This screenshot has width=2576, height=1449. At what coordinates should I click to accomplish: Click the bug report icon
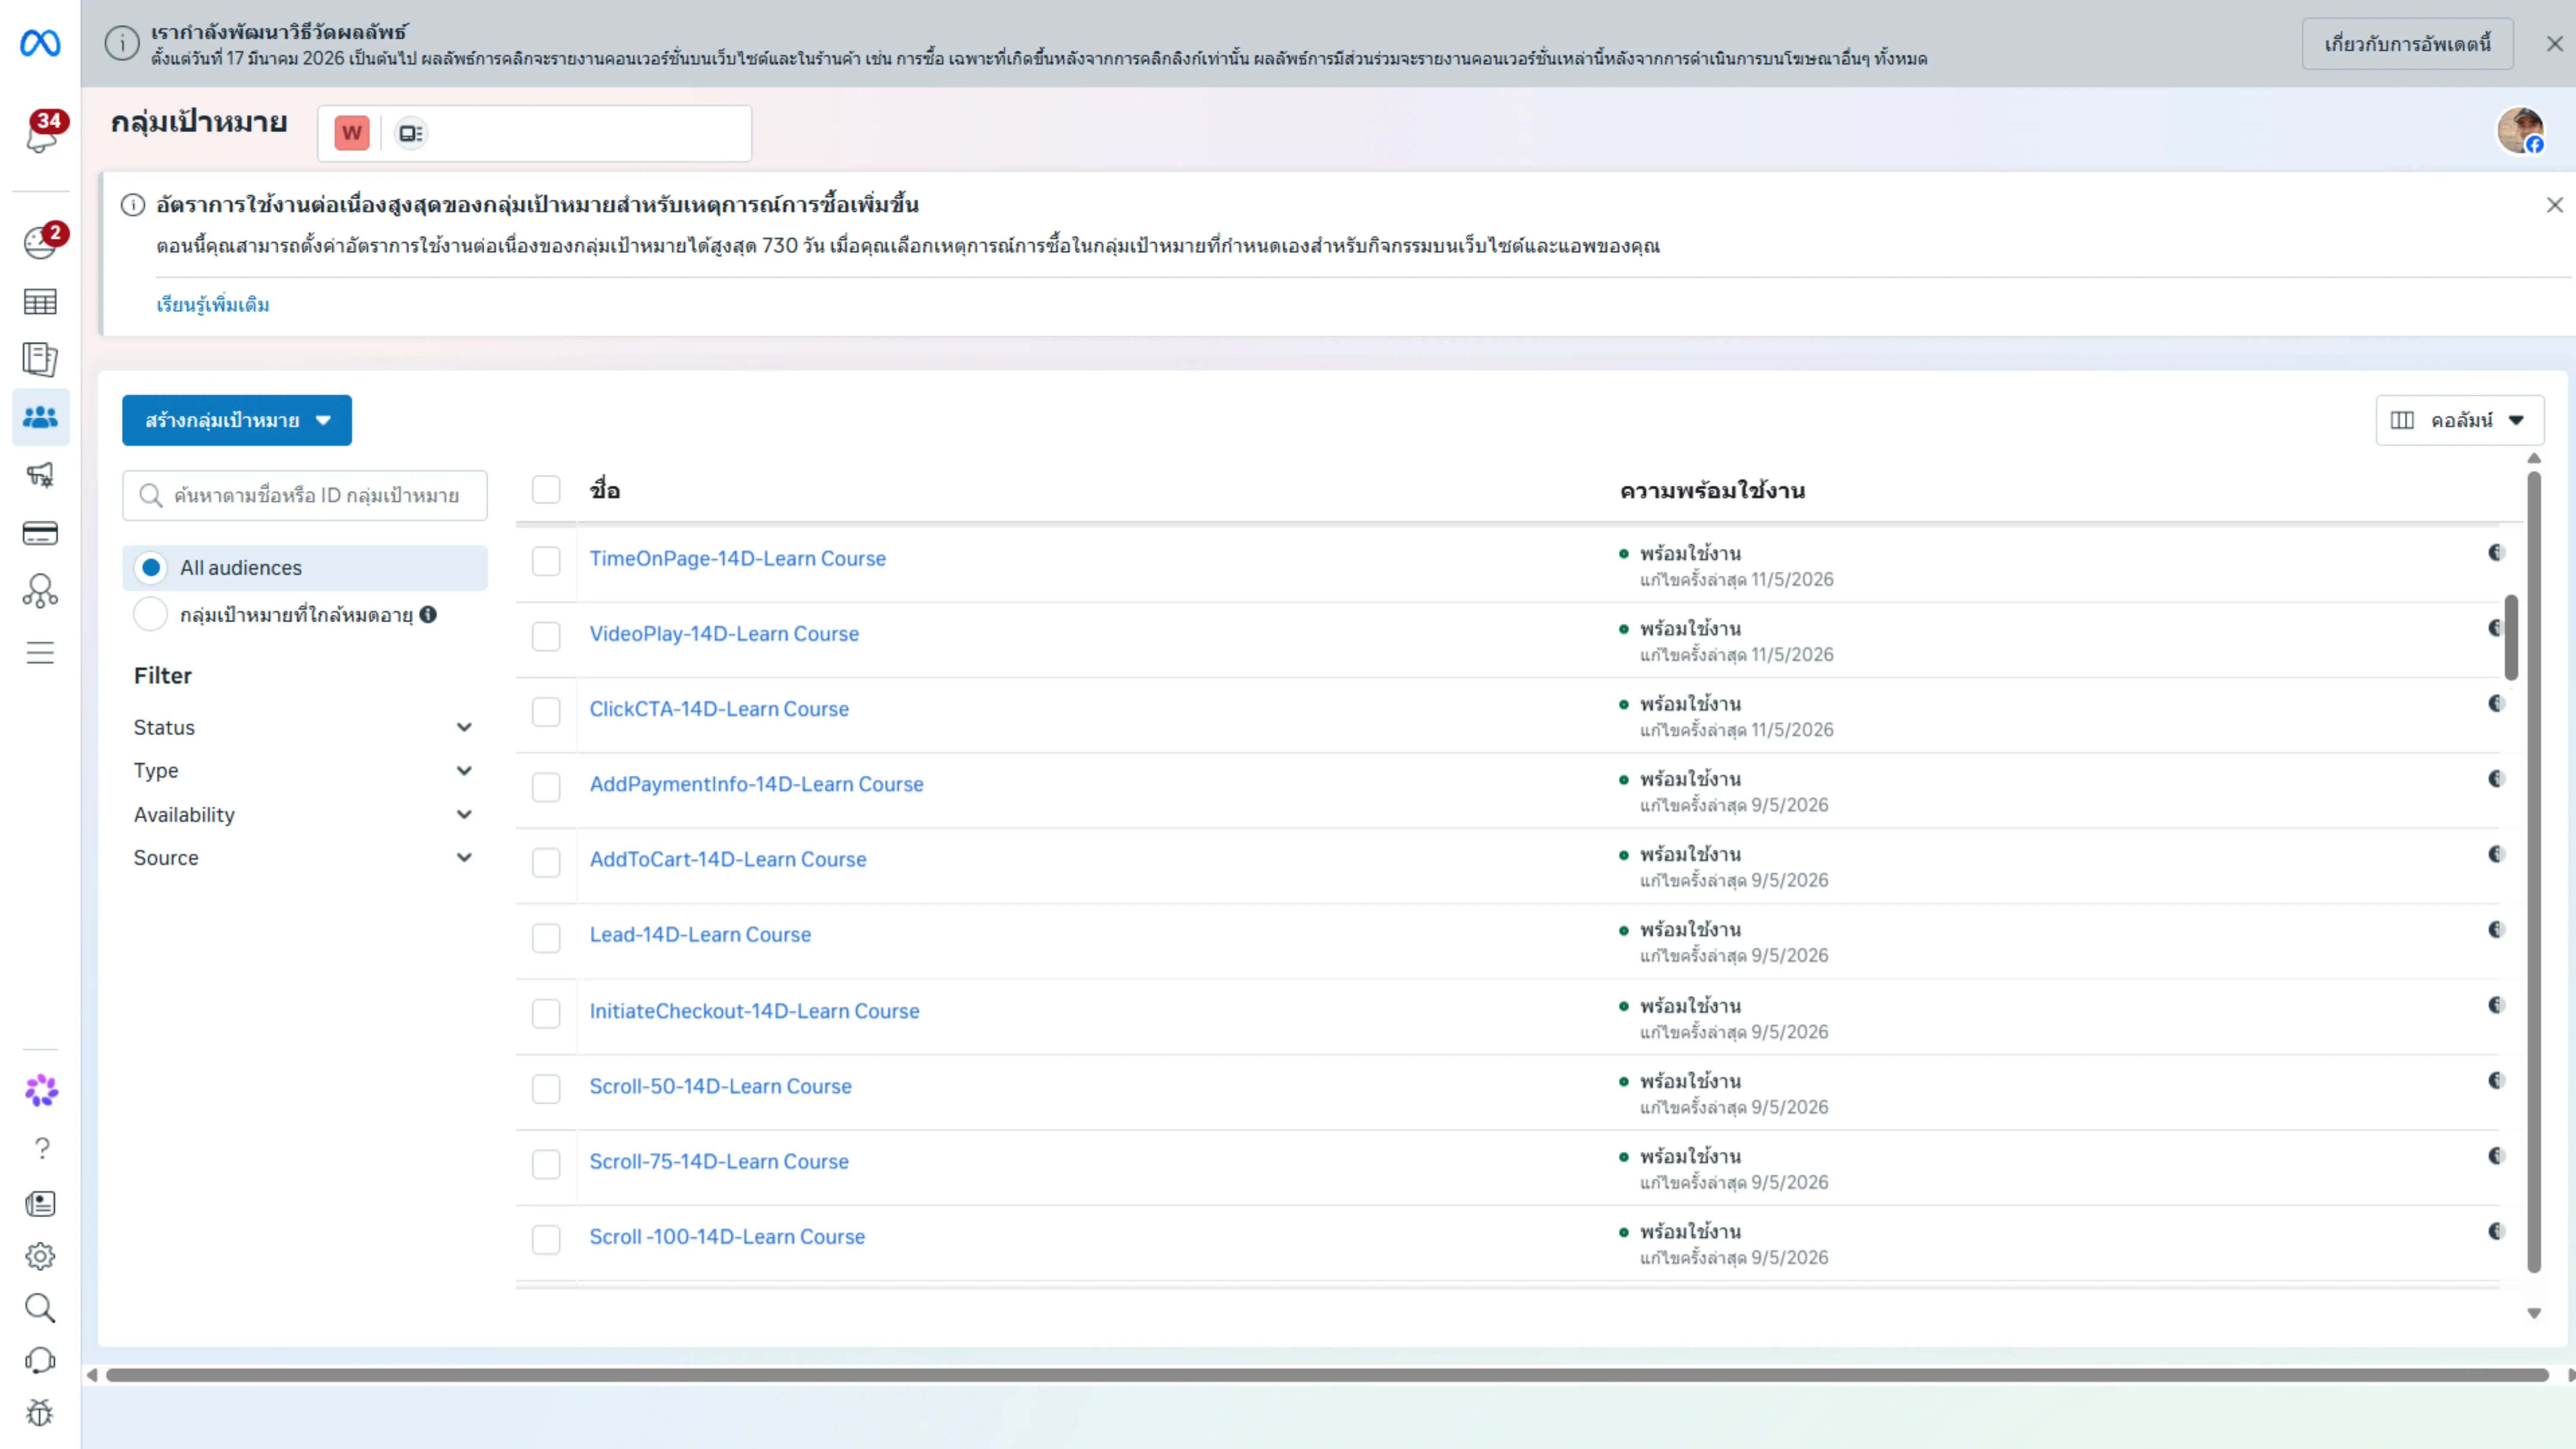coord(40,1413)
